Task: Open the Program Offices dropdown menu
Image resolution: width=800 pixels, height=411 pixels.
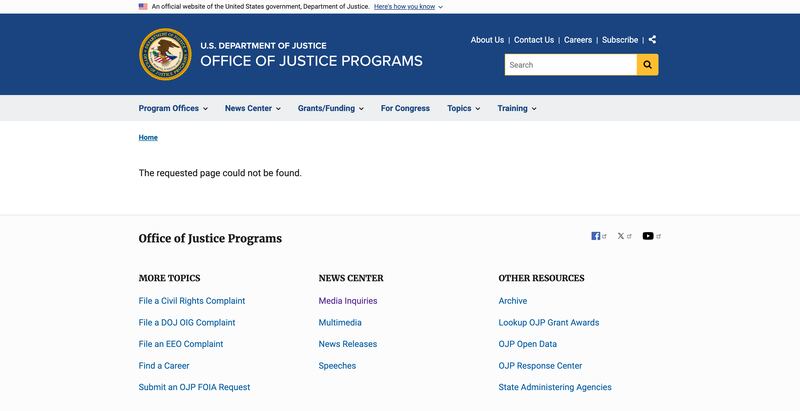Action: (x=173, y=108)
